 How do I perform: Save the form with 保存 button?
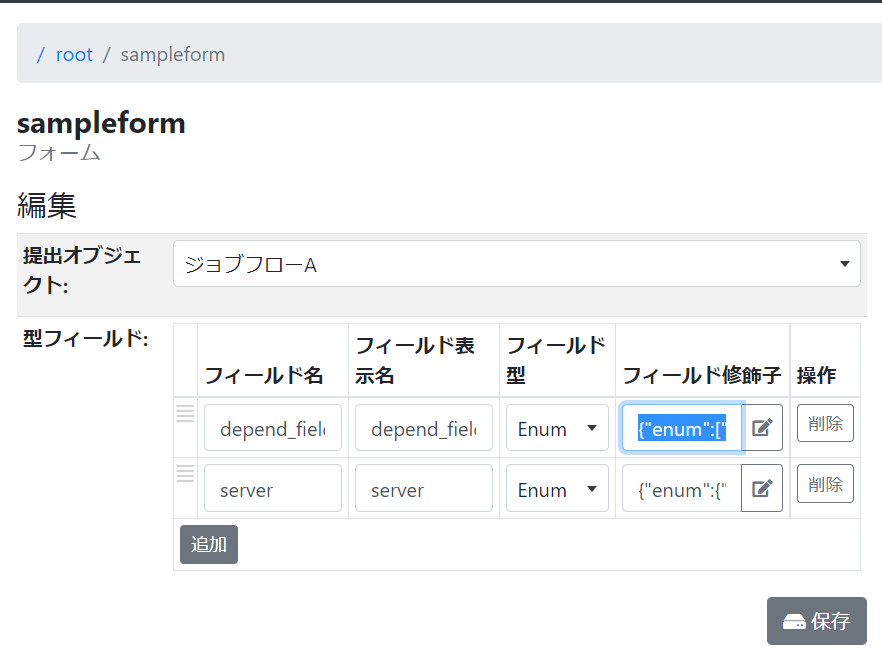(816, 621)
